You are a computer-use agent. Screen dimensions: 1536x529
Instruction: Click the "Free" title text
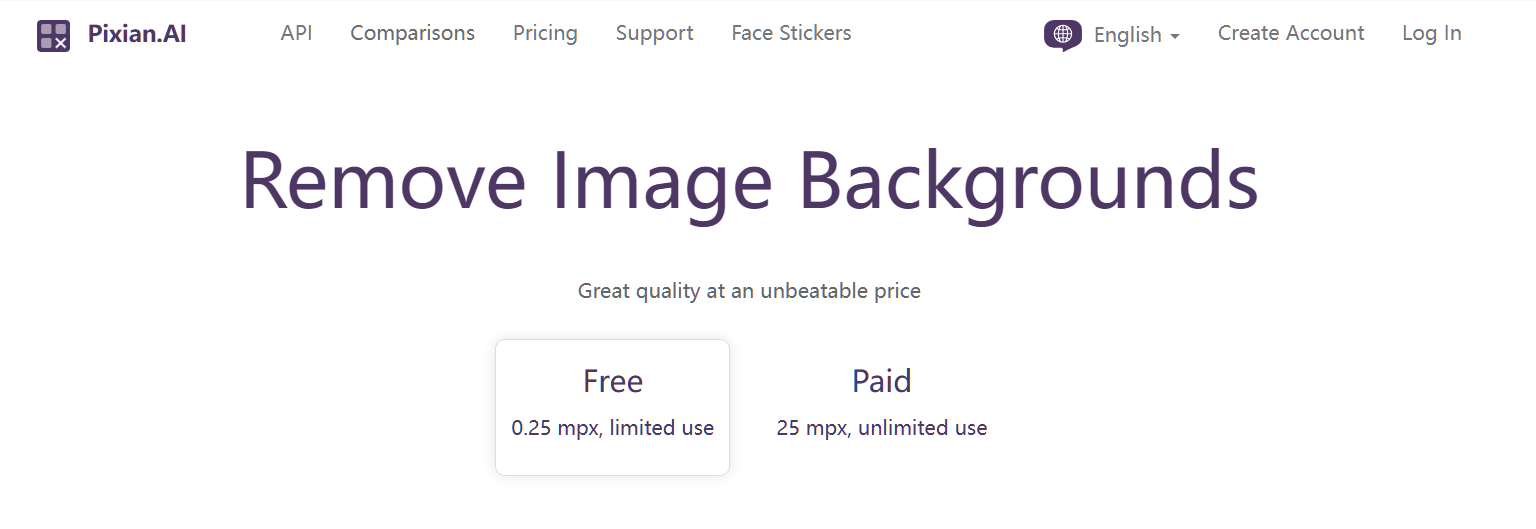click(612, 381)
